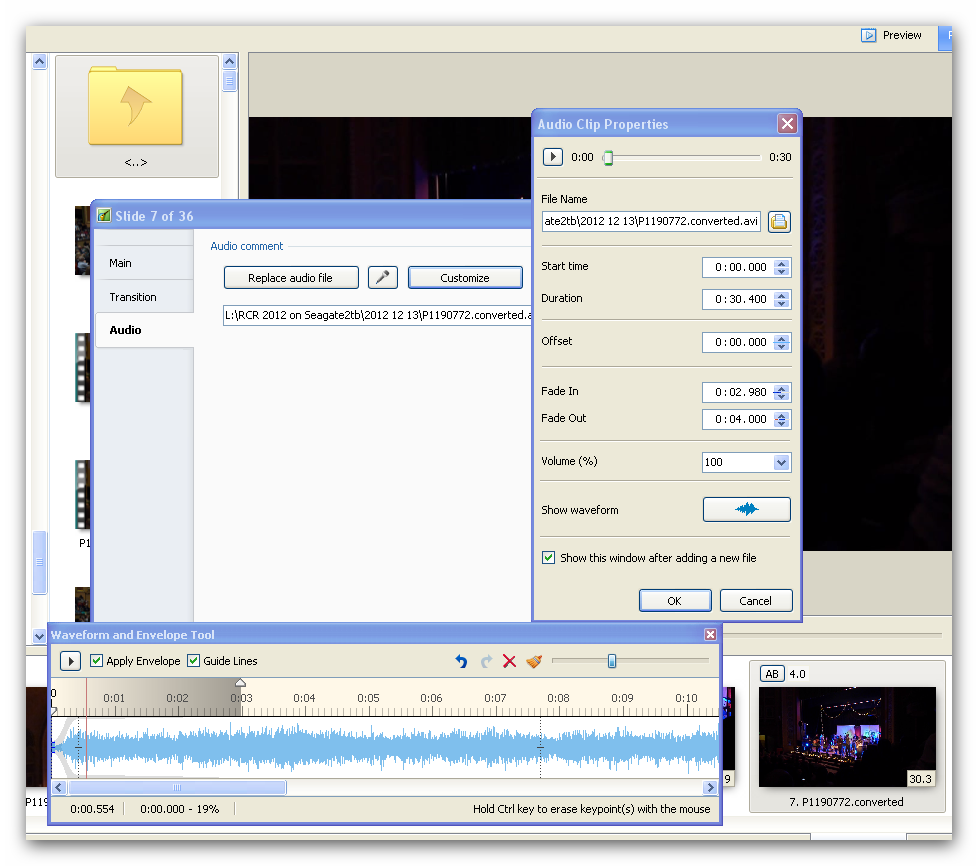
Task: Open the Volume (%) dropdown
Action: coord(781,462)
